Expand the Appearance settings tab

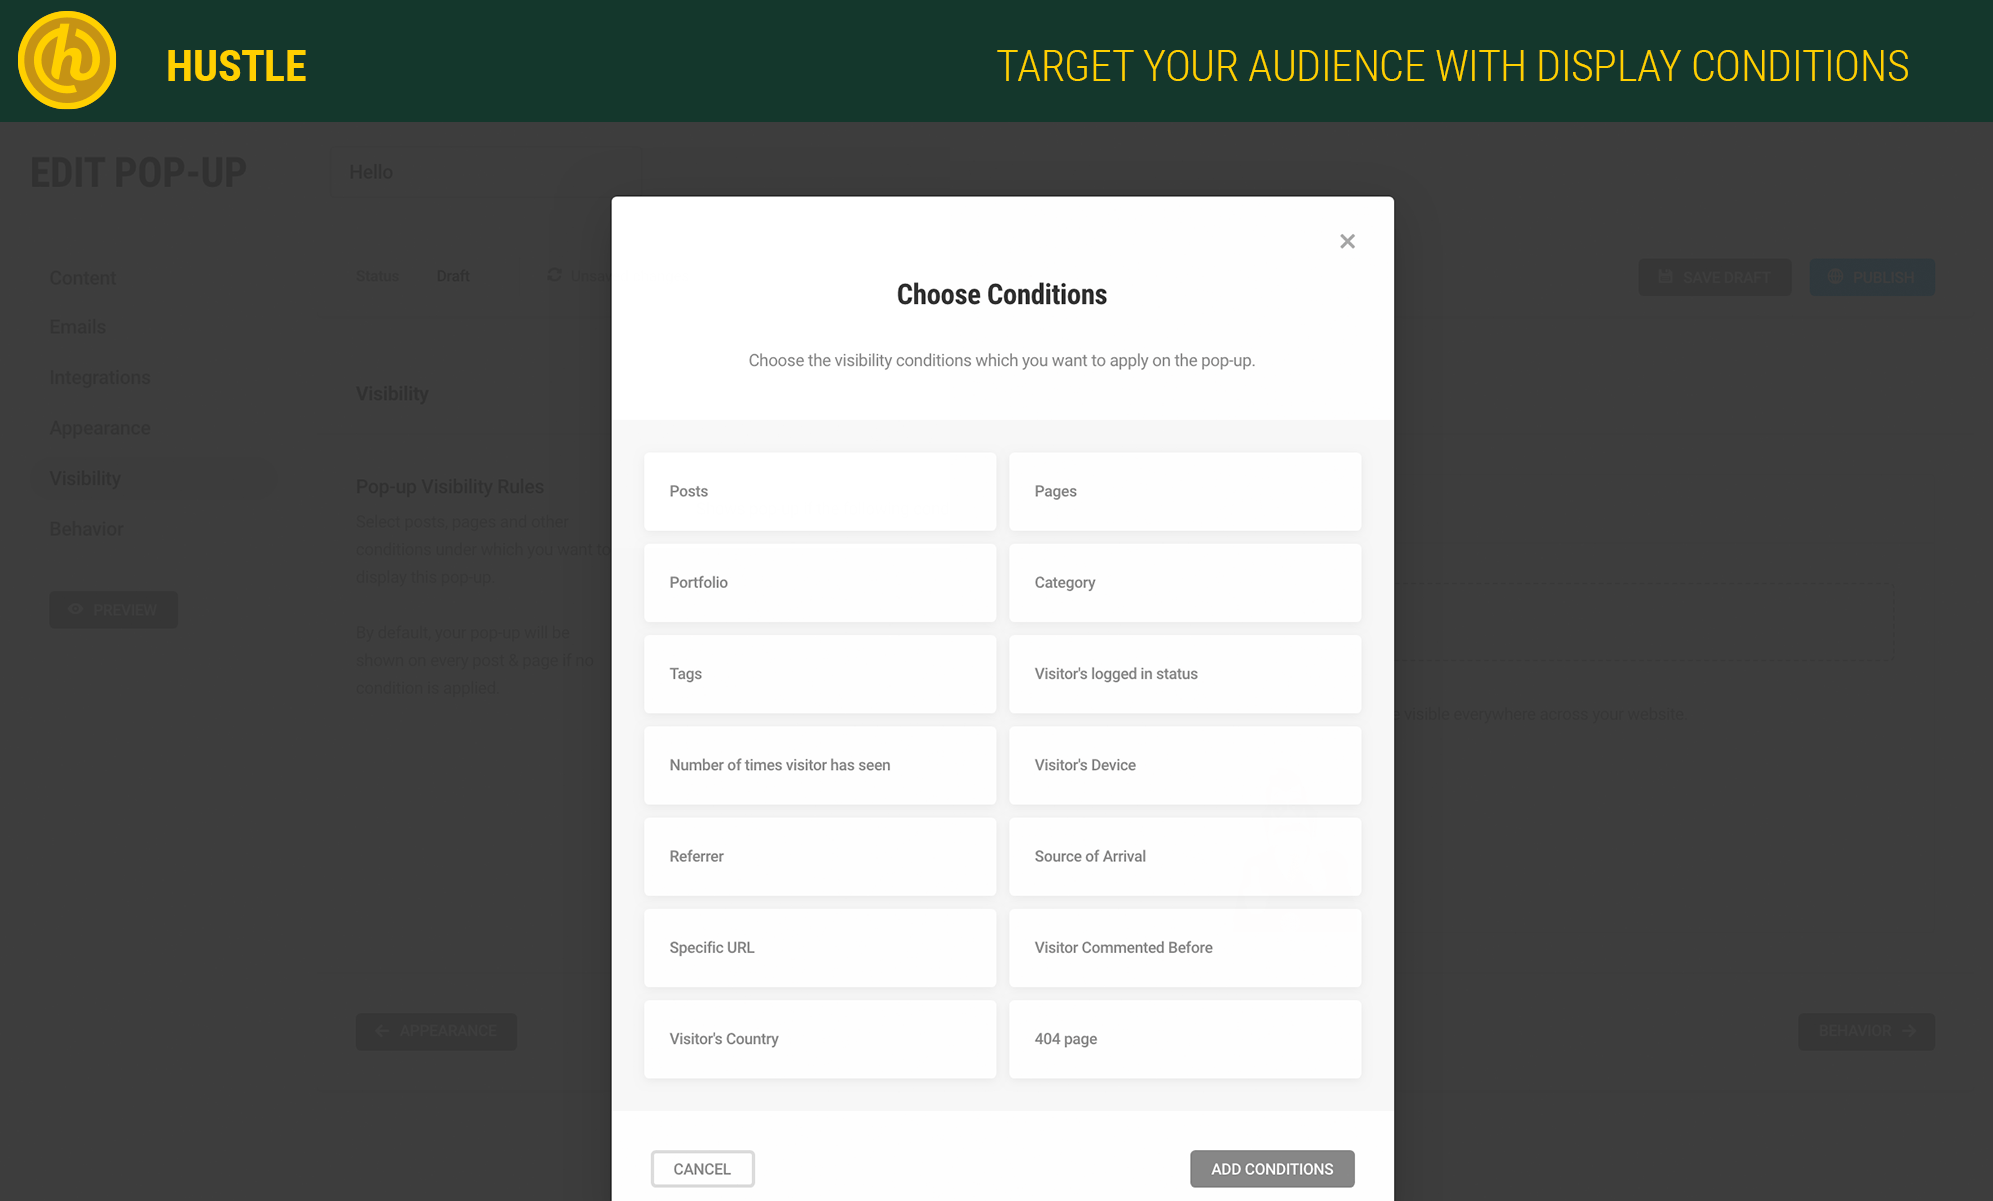coord(98,427)
